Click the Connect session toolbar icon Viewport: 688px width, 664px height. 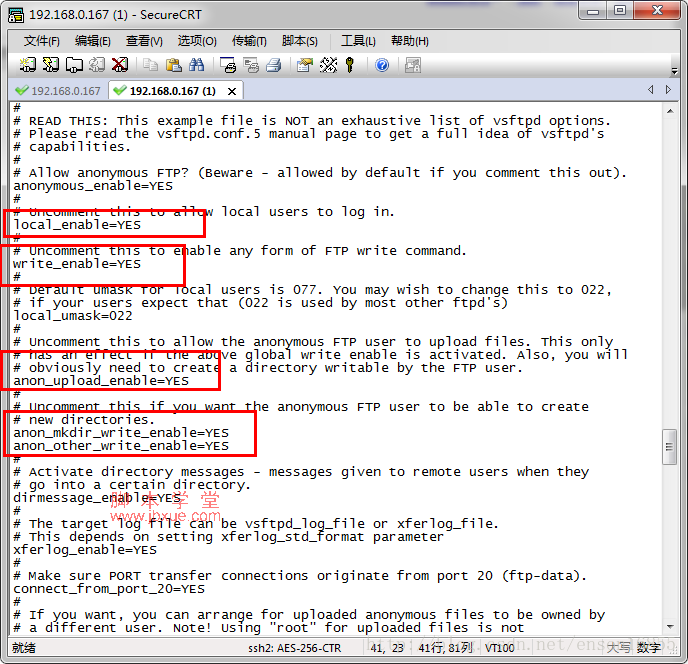[x=28, y=65]
